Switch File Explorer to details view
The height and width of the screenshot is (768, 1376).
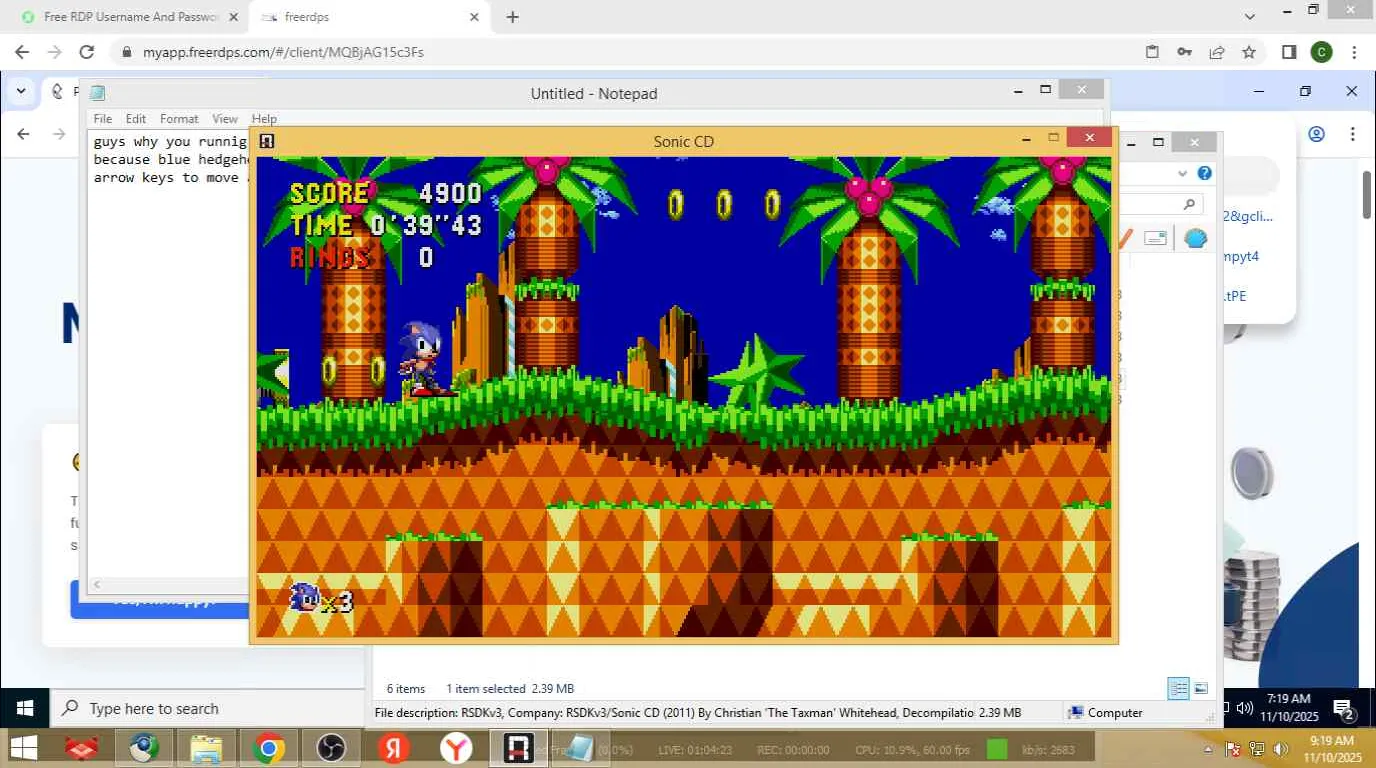click(x=1179, y=688)
